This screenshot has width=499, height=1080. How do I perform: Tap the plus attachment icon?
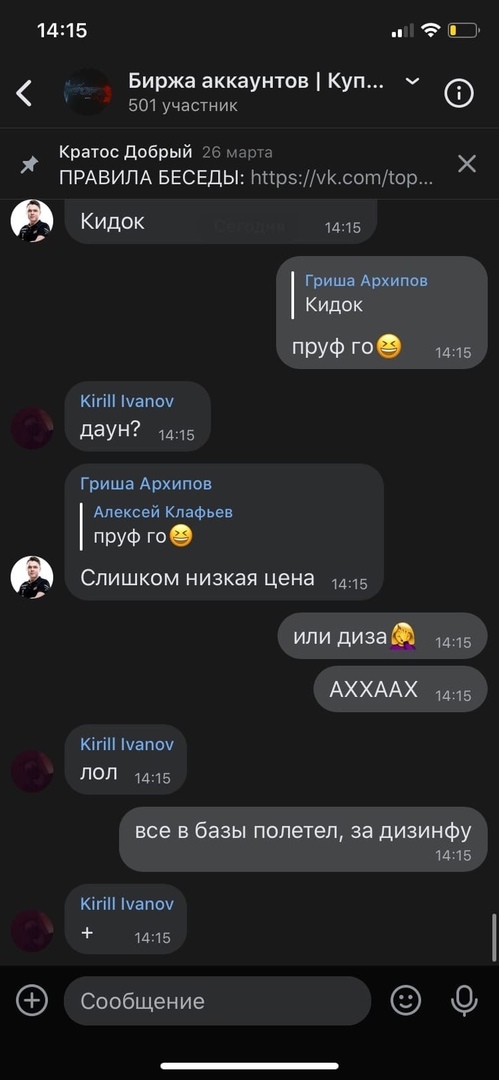(x=32, y=1000)
